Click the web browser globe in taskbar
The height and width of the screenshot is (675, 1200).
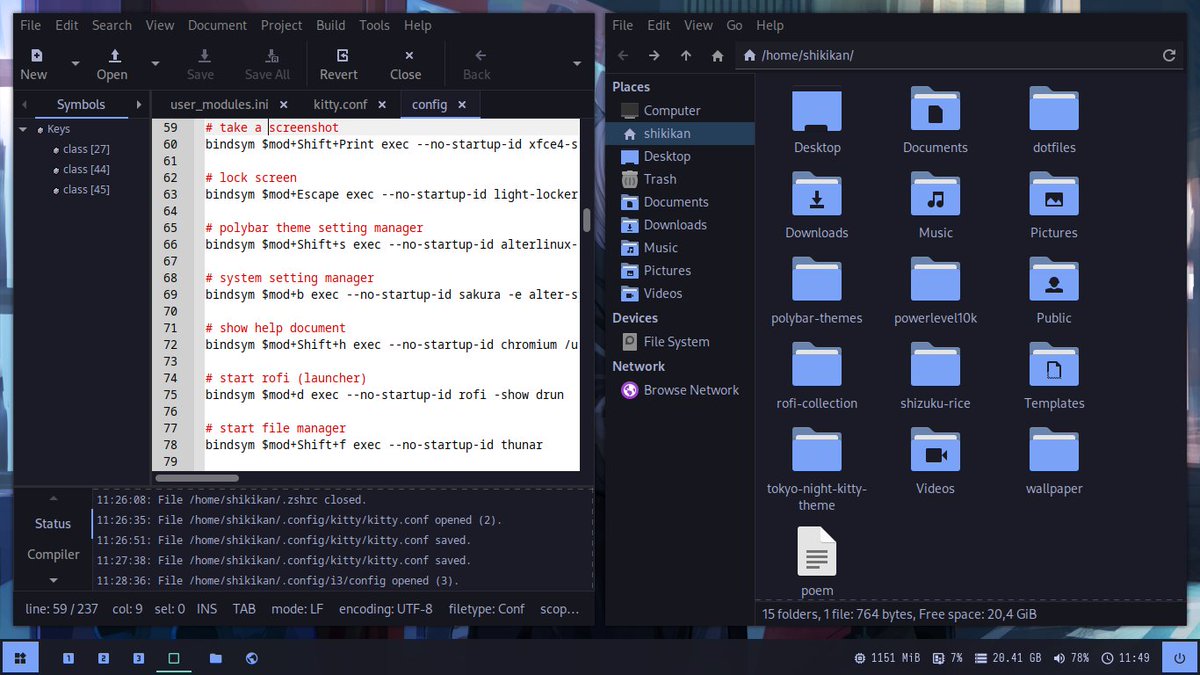tap(252, 658)
